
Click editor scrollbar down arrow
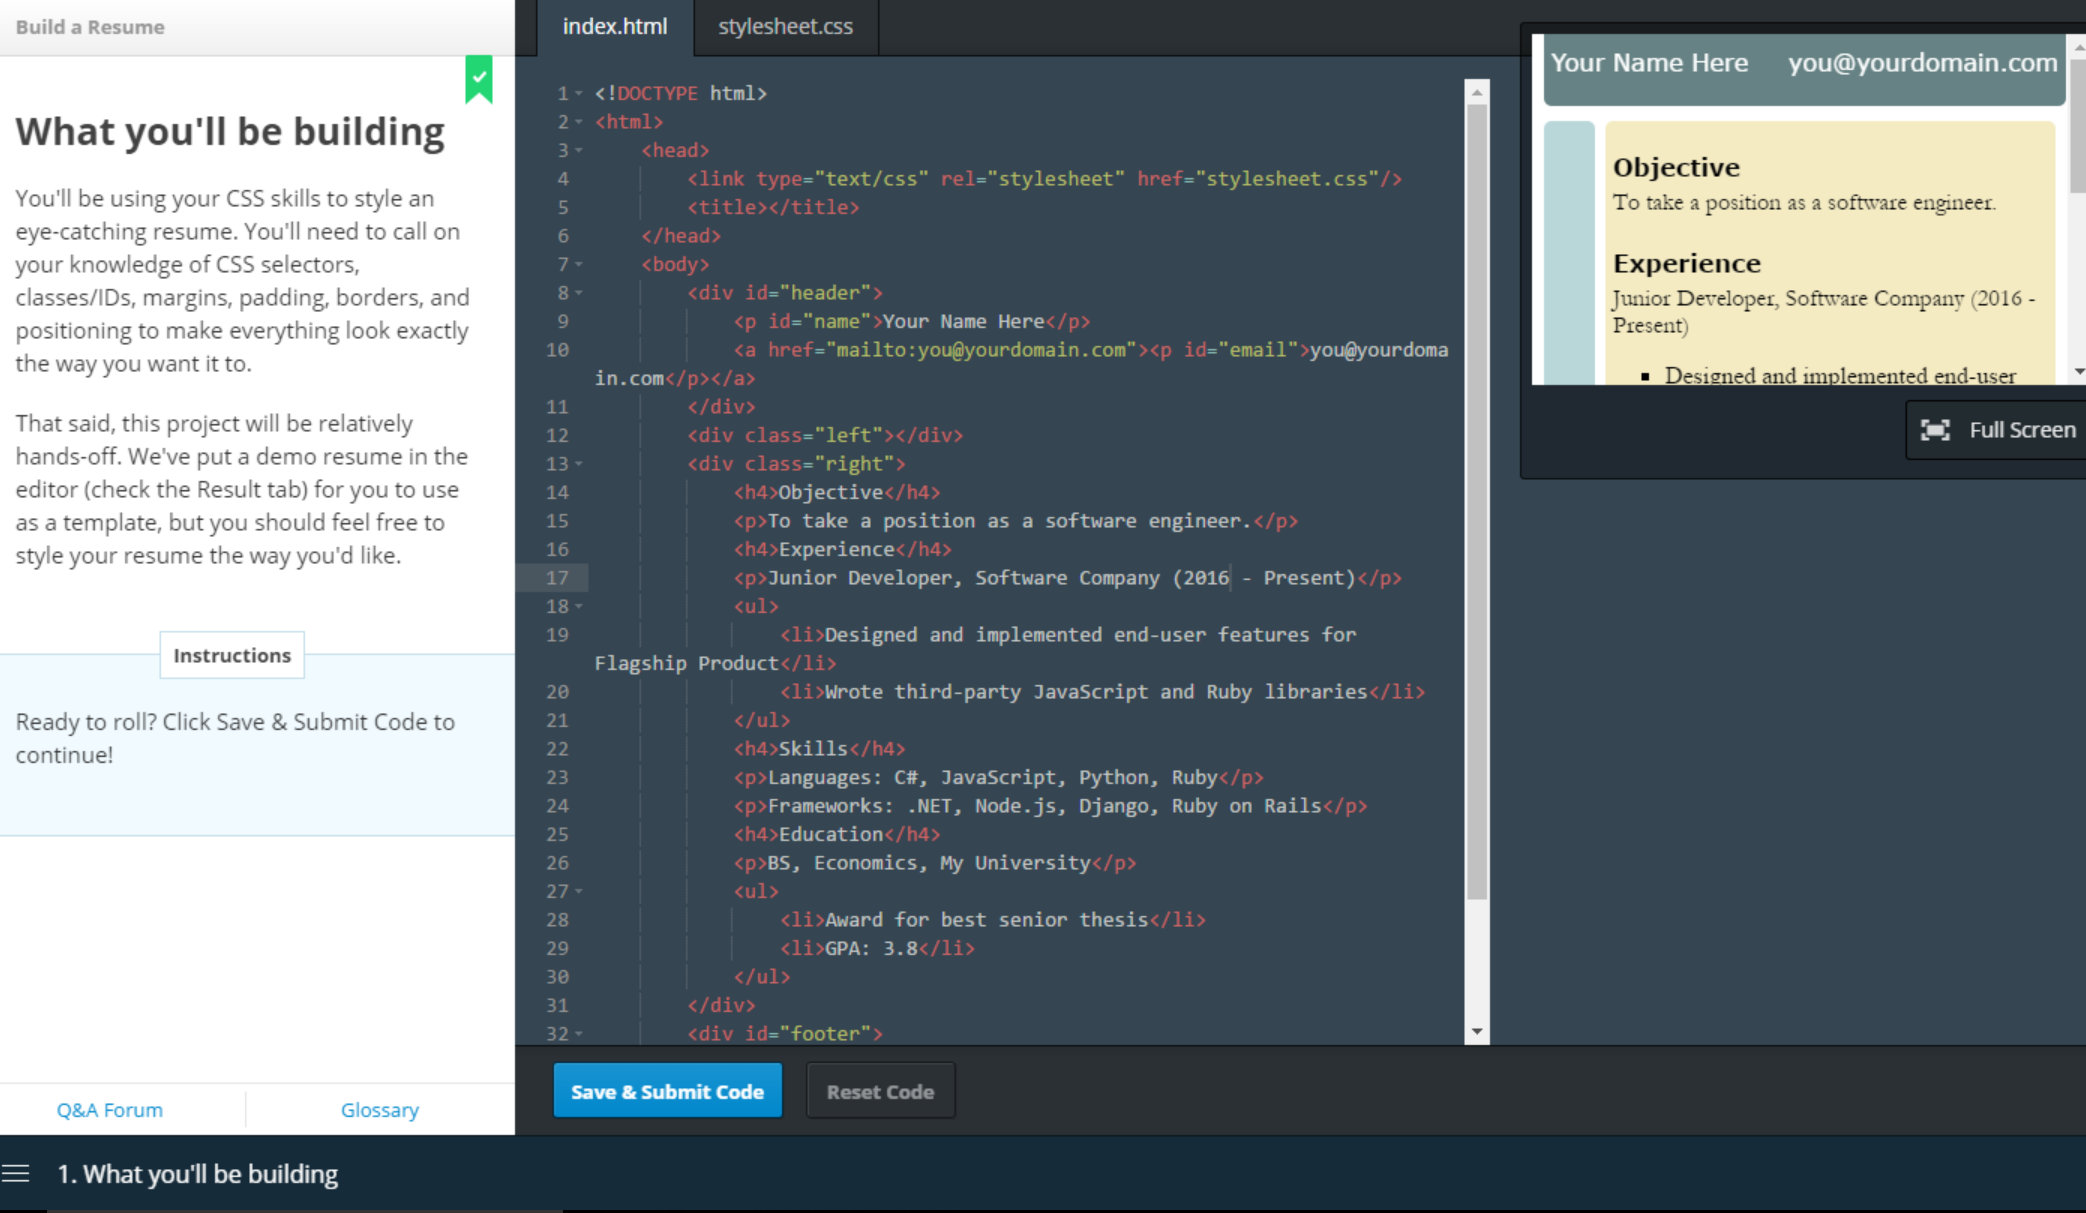(x=1477, y=1031)
